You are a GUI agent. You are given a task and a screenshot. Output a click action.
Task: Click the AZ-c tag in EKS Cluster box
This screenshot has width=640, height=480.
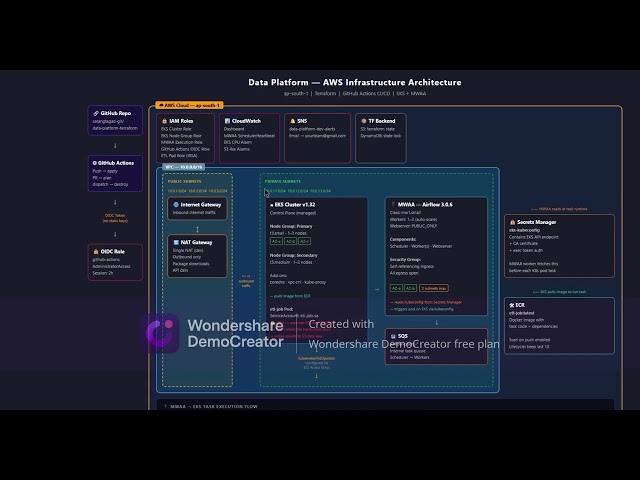click(x=304, y=241)
